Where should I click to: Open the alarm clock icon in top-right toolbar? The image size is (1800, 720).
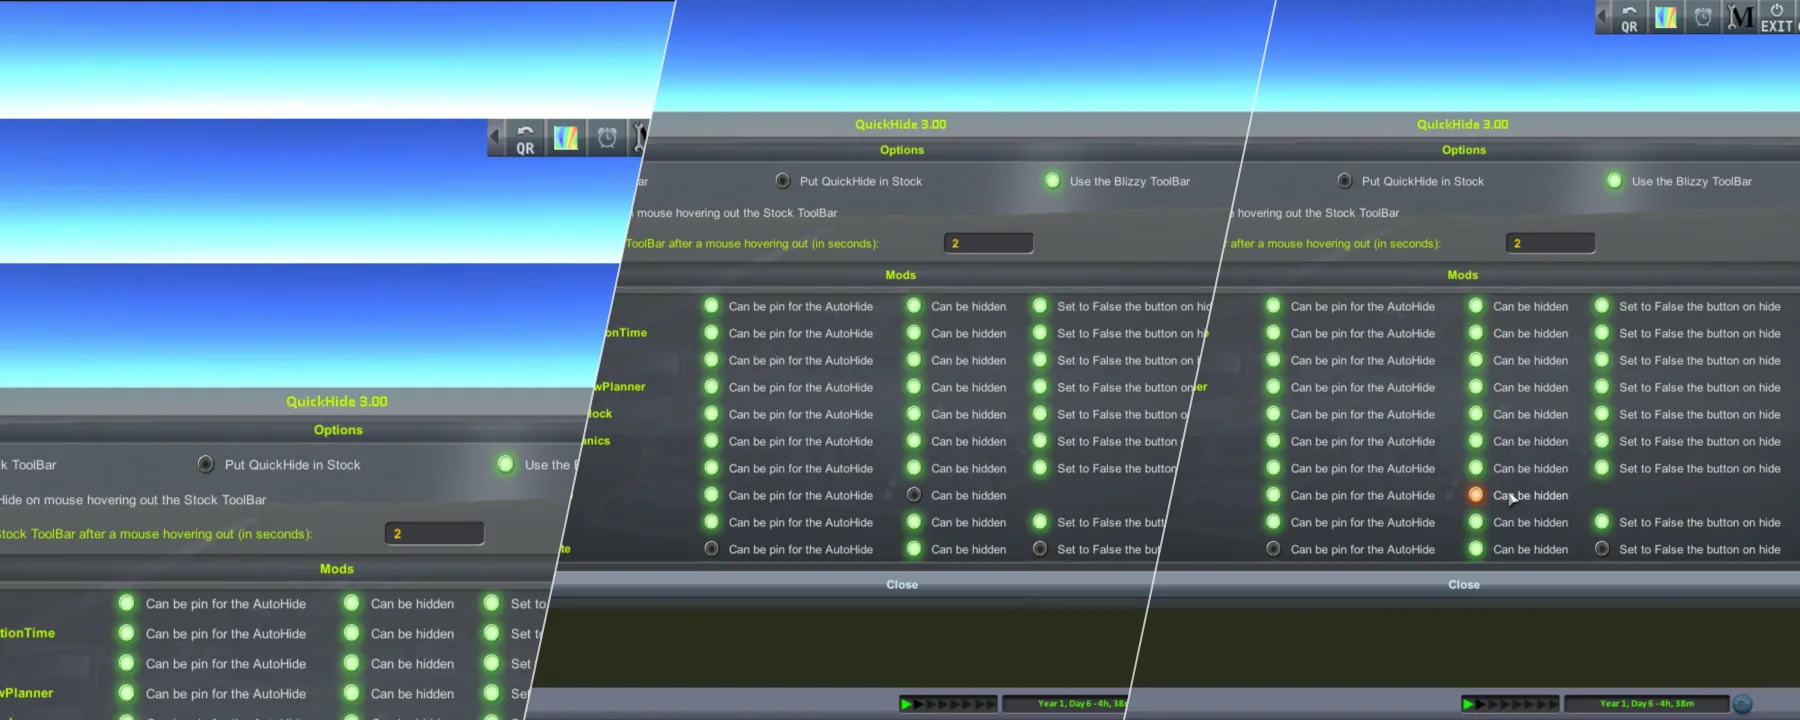1703,17
